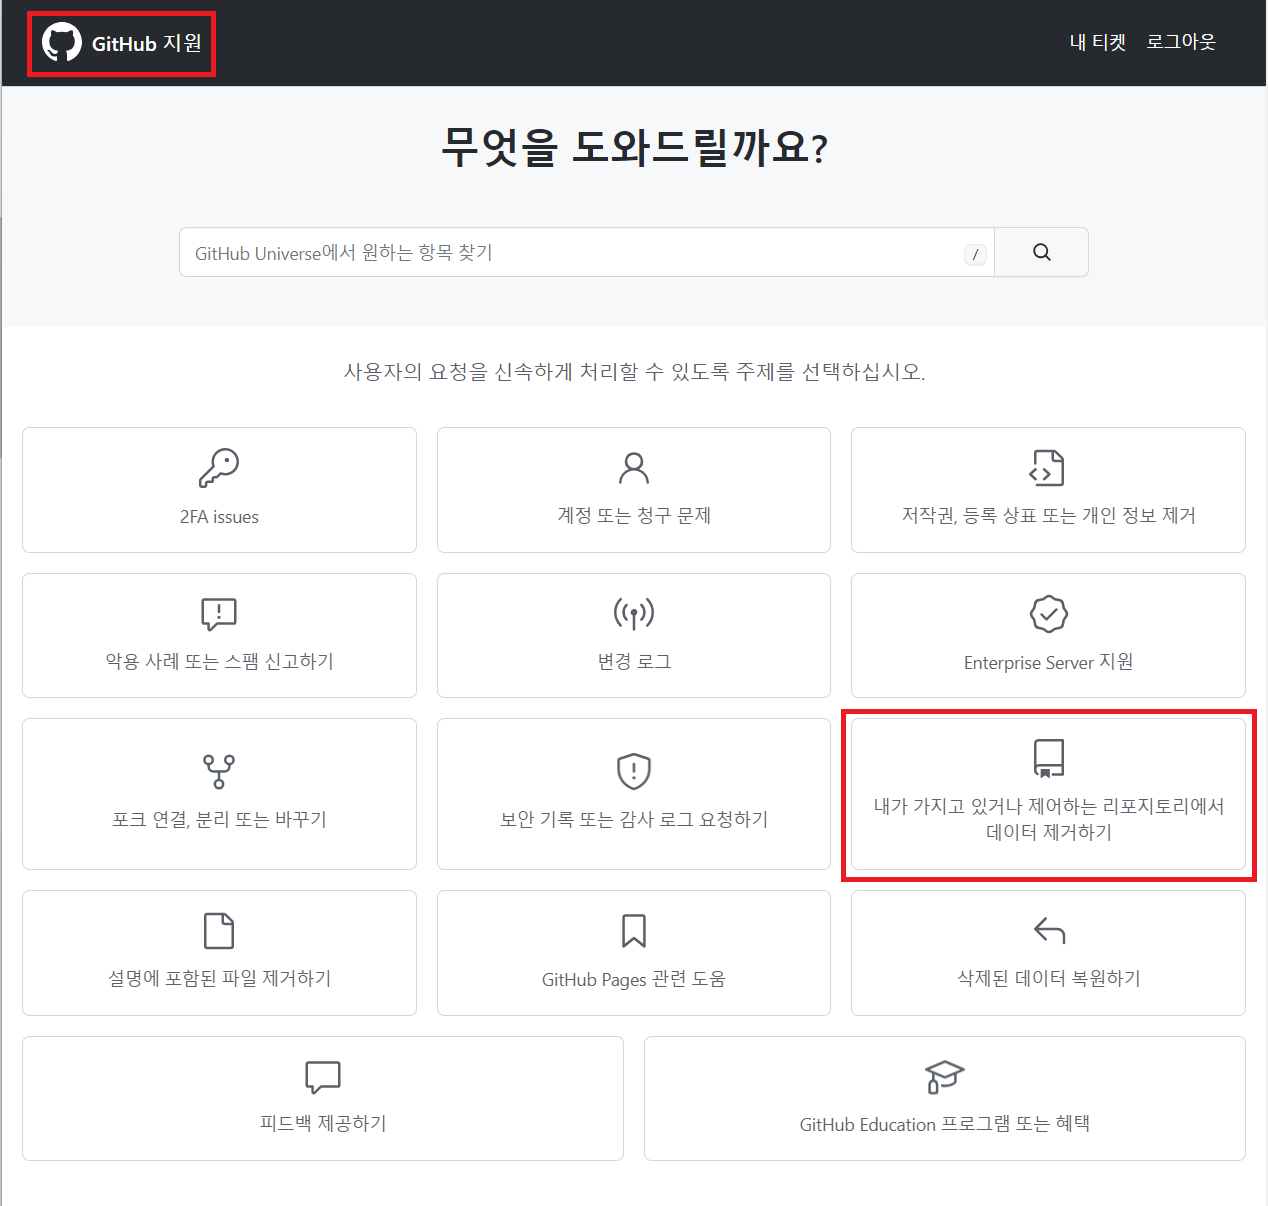Viewport: 1268px width, 1206px height.
Task: Select GitHub Pages 관련 도움
Action: point(634,953)
